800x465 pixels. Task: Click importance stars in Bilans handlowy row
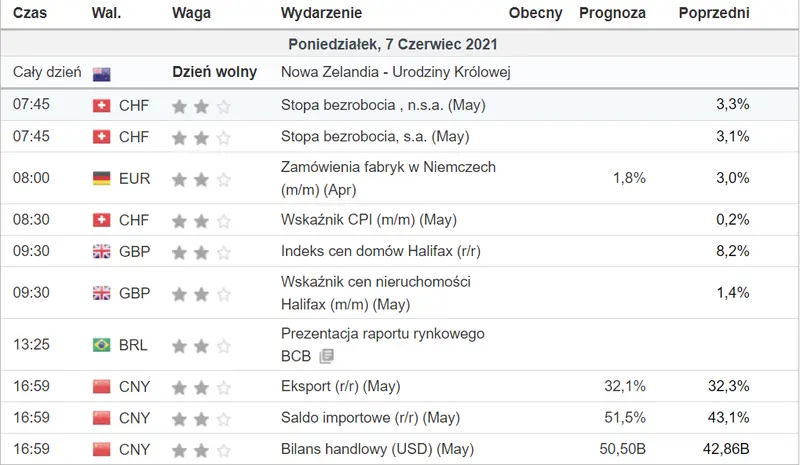201,450
